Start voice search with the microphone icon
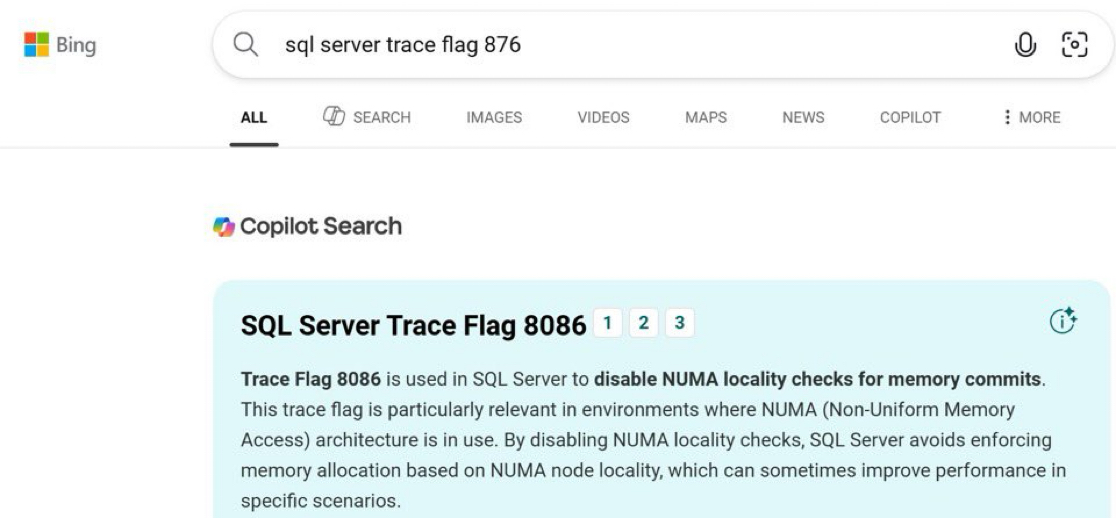The height and width of the screenshot is (518, 1116). [1023, 46]
